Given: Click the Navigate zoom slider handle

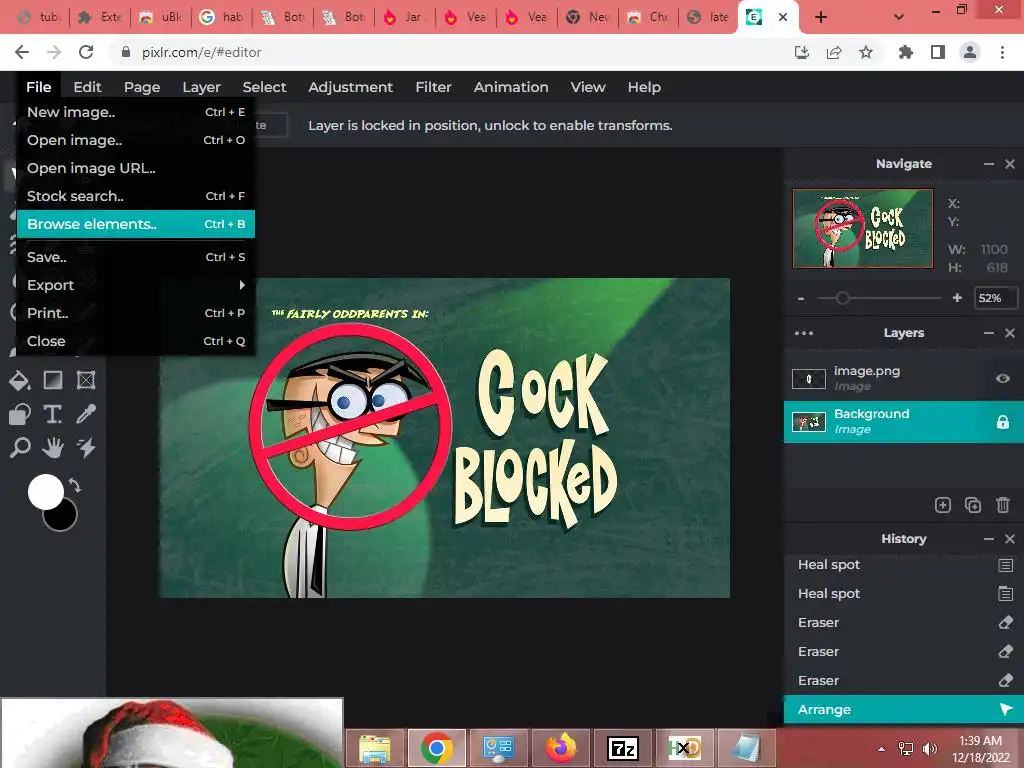Looking at the screenshot, I should pos(842,298).
